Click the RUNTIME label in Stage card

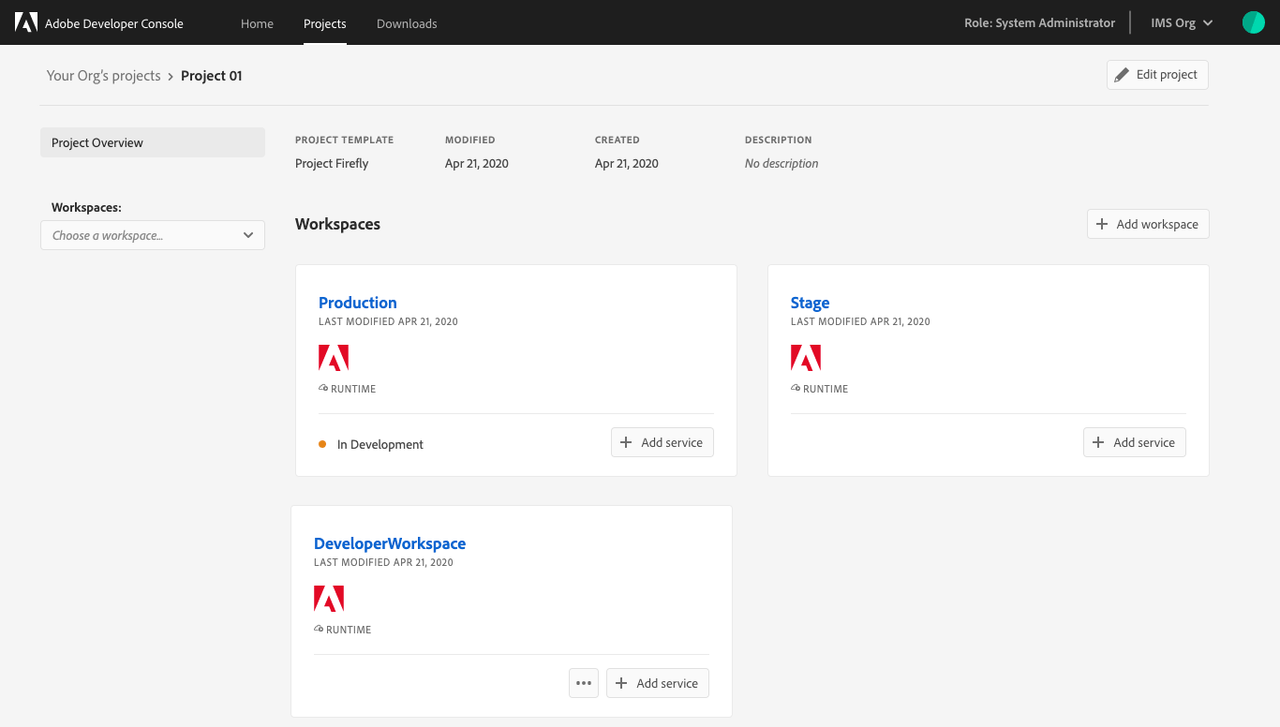(x=825, y=389)
